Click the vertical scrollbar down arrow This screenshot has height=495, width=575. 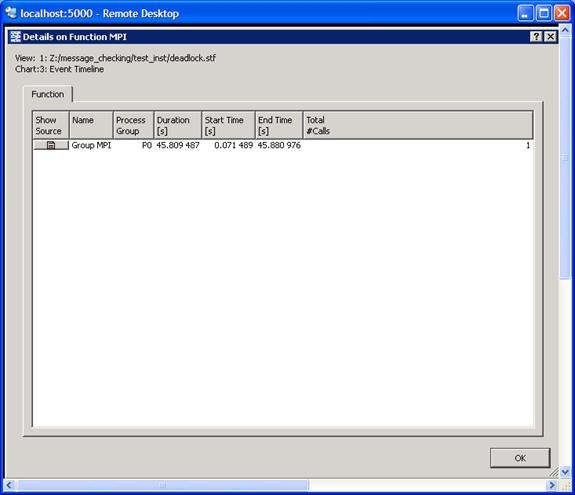click(565, 472)
